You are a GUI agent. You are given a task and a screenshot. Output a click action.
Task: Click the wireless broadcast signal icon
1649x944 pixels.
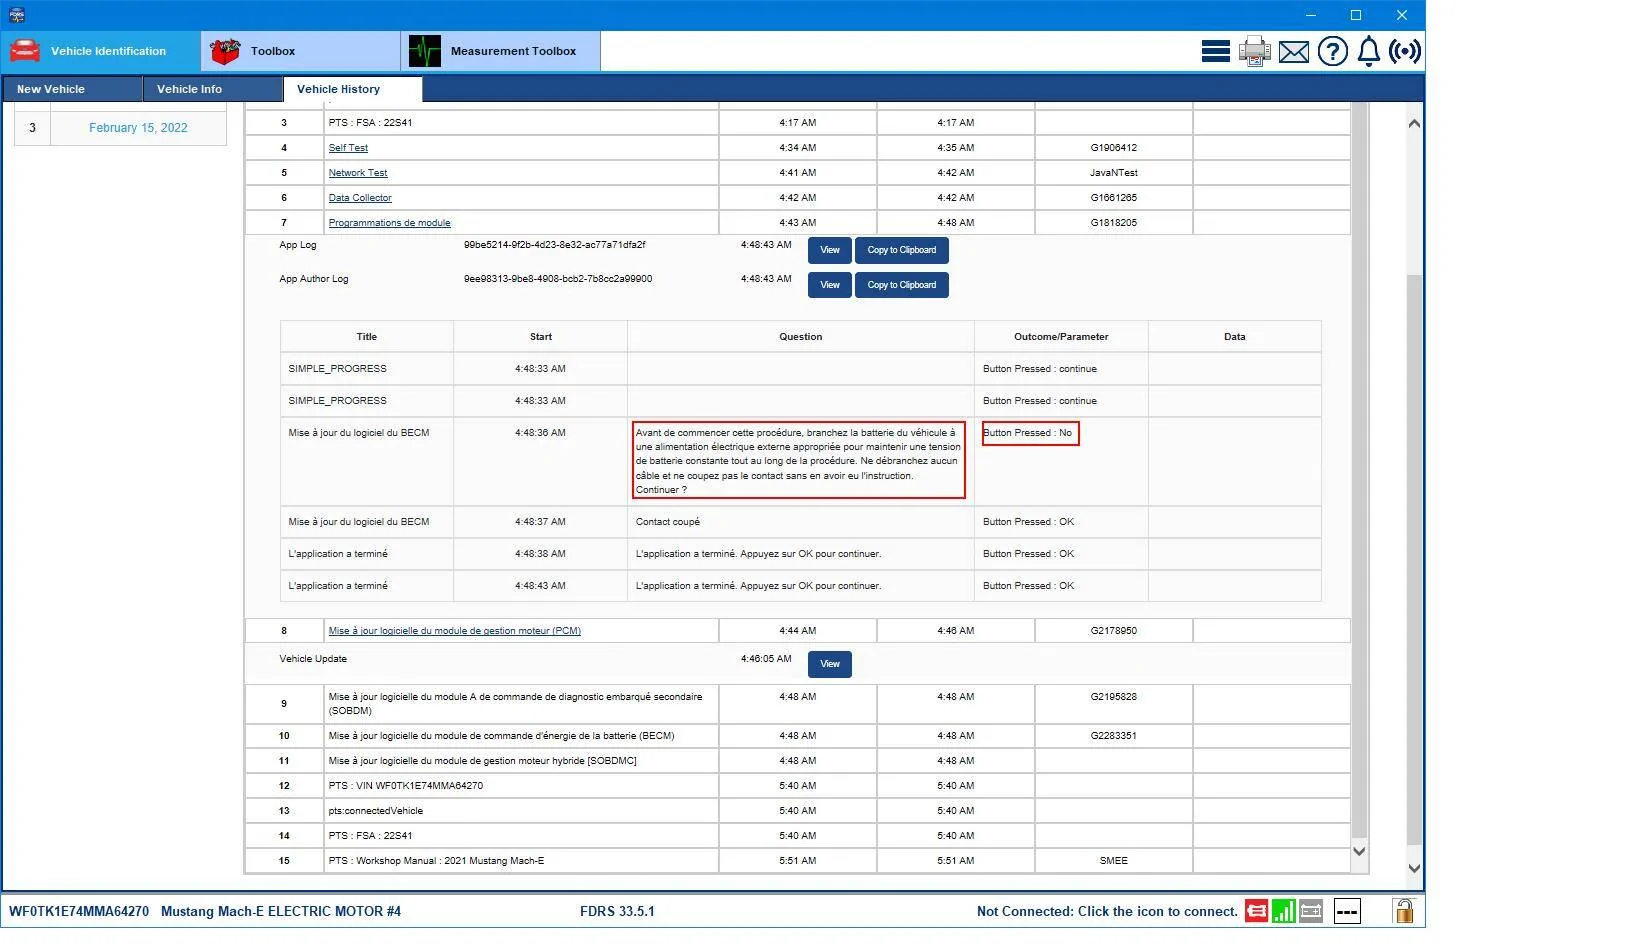click(1404, 51)
